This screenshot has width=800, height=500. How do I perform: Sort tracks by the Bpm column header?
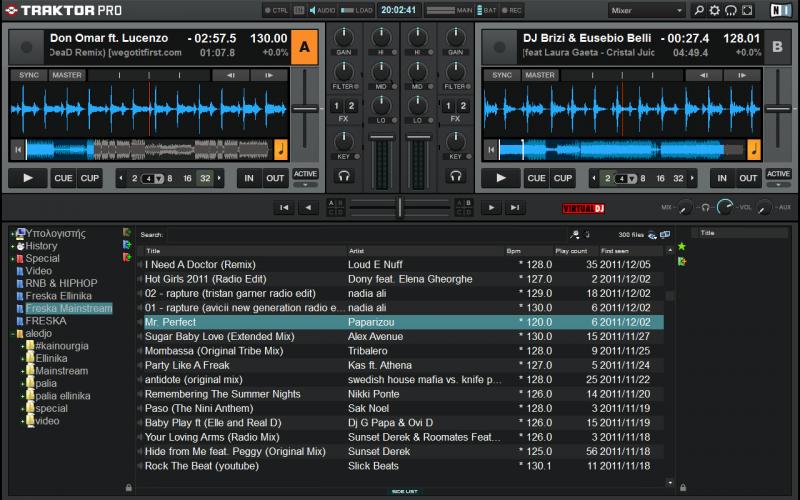[x=515, y=251]
